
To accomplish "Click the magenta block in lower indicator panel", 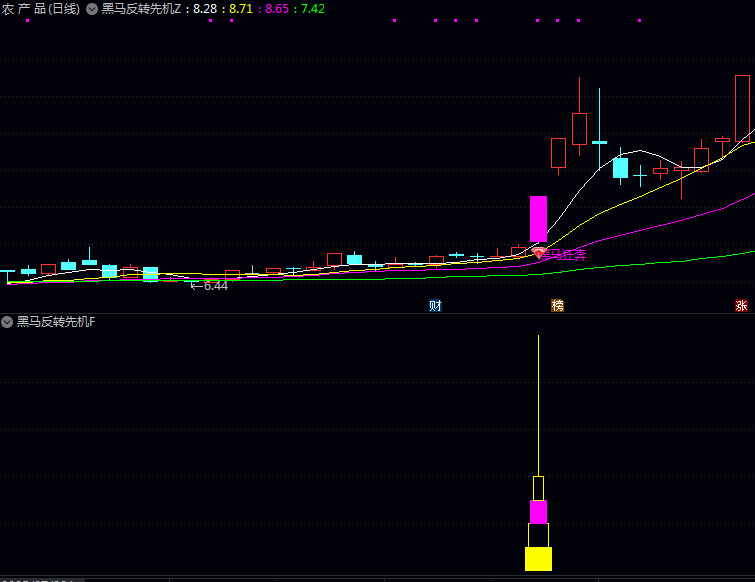I will tap(538, 512).
